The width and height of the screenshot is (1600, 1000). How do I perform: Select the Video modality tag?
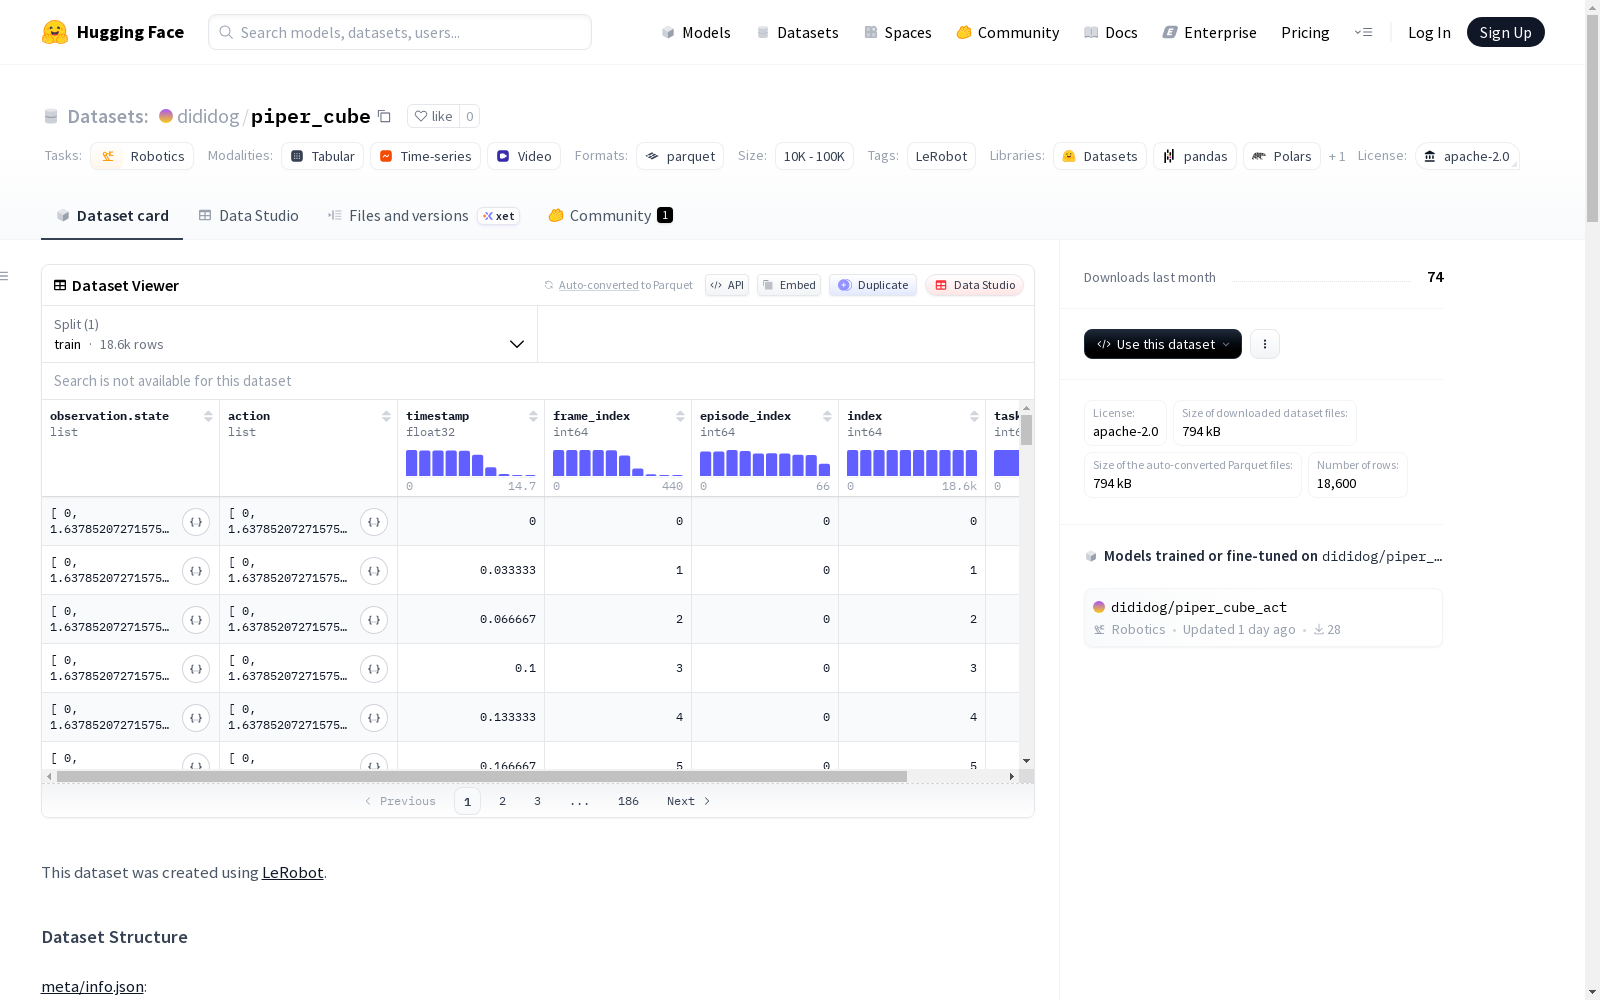(524, 156)
